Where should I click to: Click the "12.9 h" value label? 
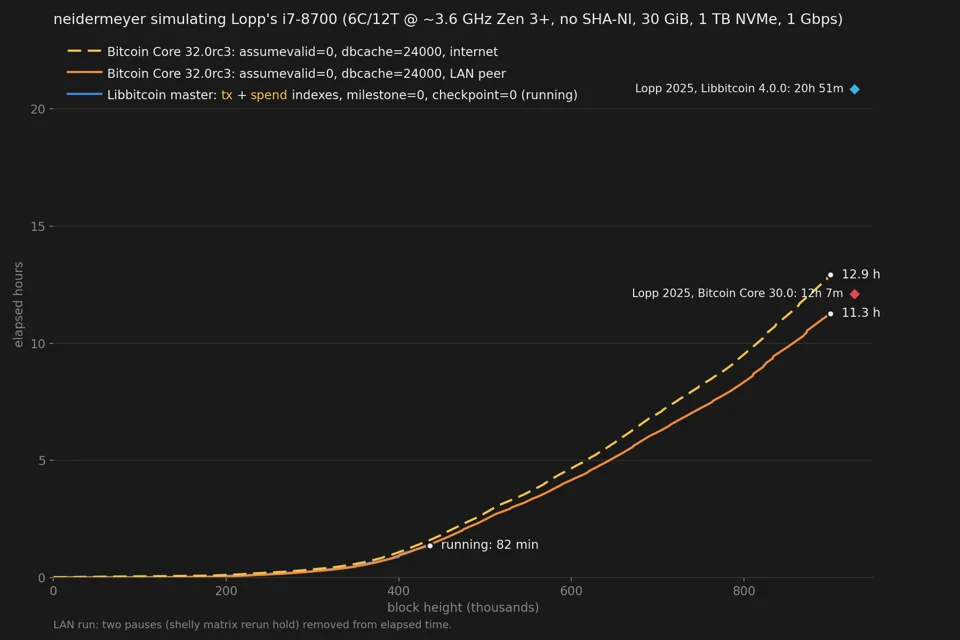861,274
